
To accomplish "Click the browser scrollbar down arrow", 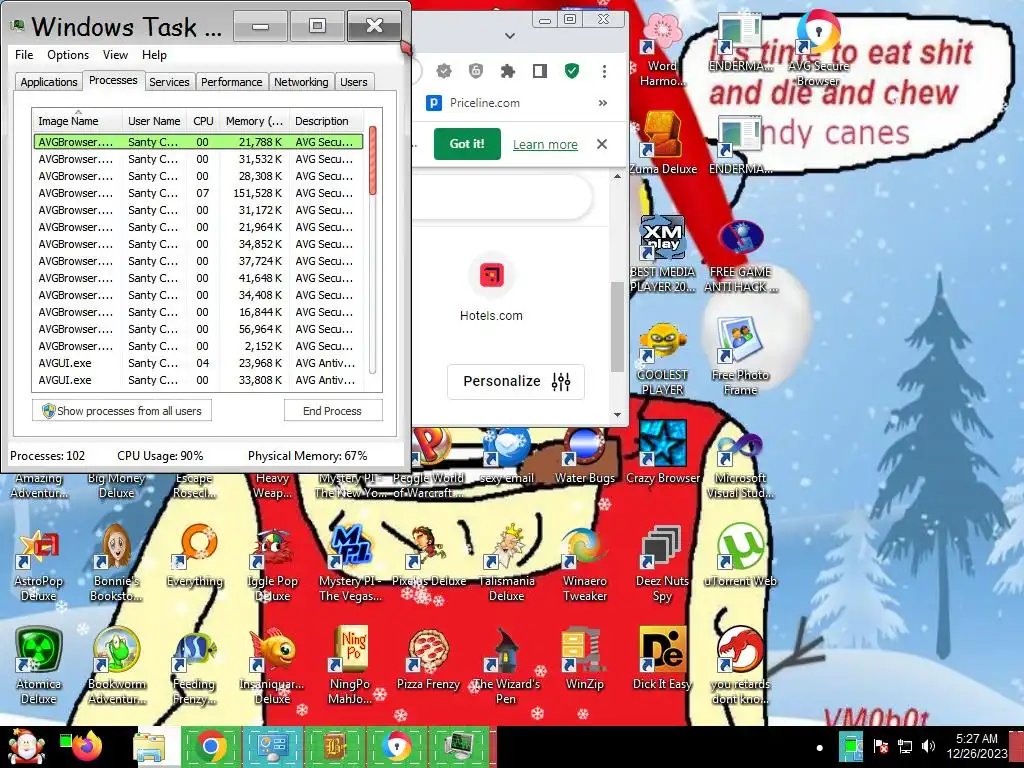I will point(617,415).
